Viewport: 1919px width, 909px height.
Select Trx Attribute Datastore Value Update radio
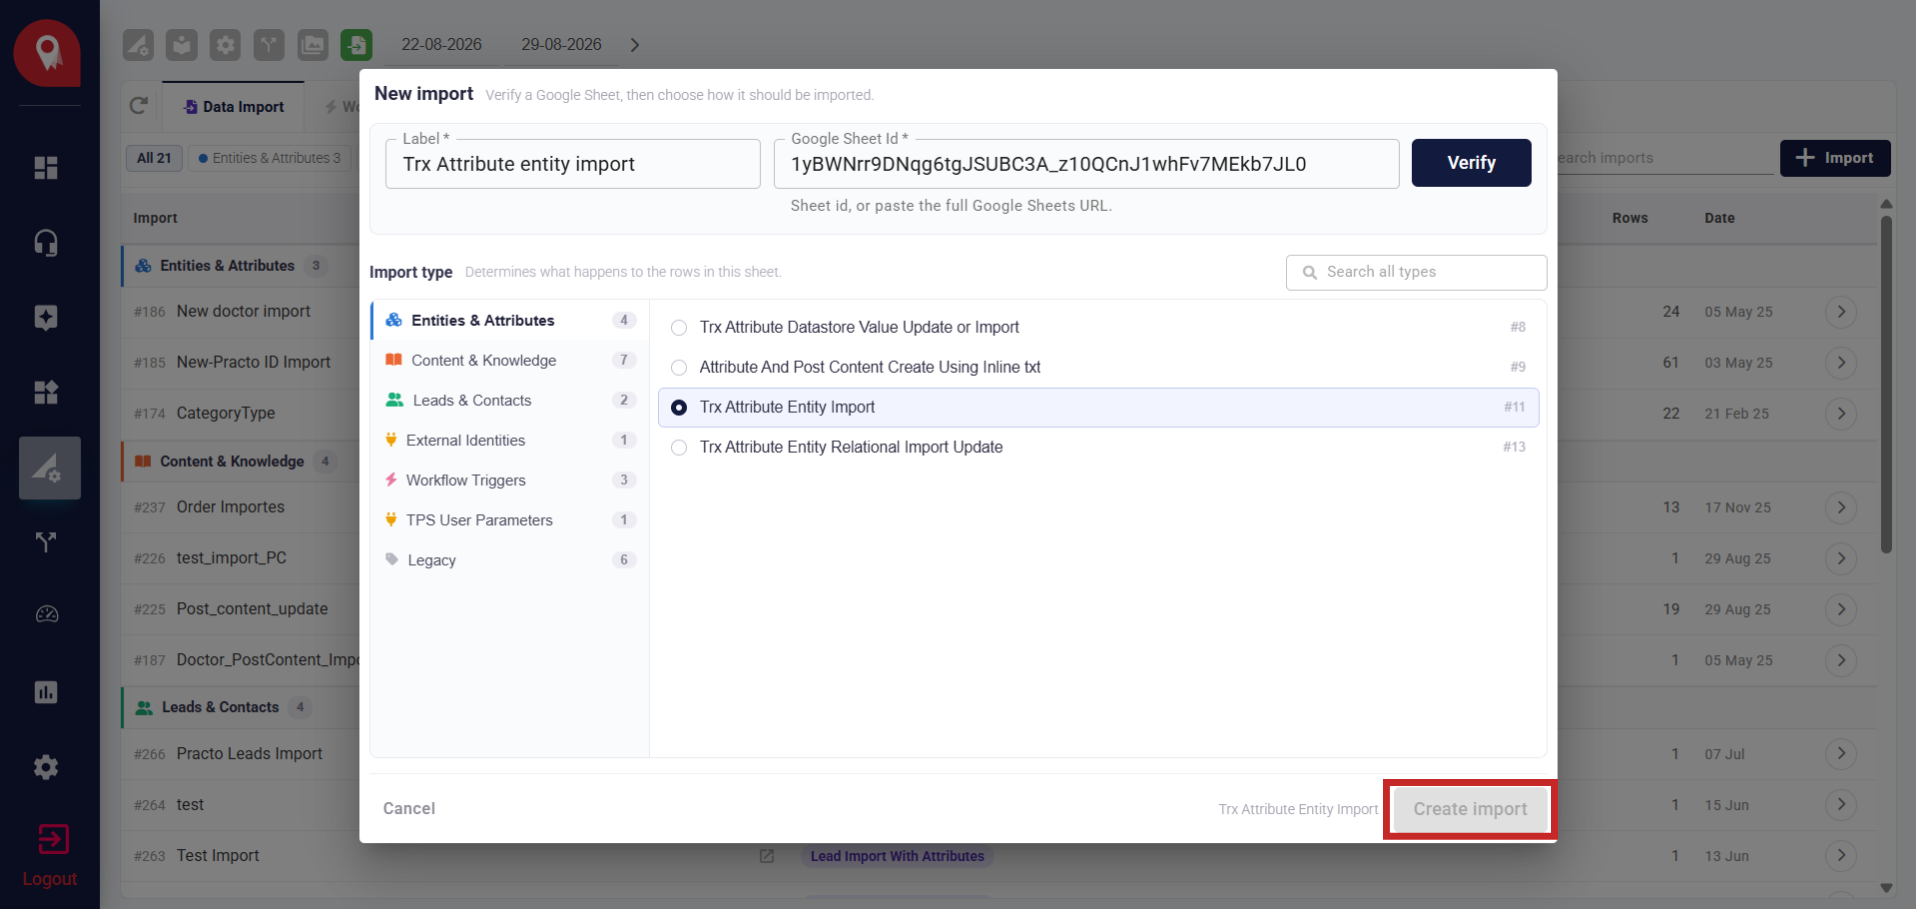(679, 328)
